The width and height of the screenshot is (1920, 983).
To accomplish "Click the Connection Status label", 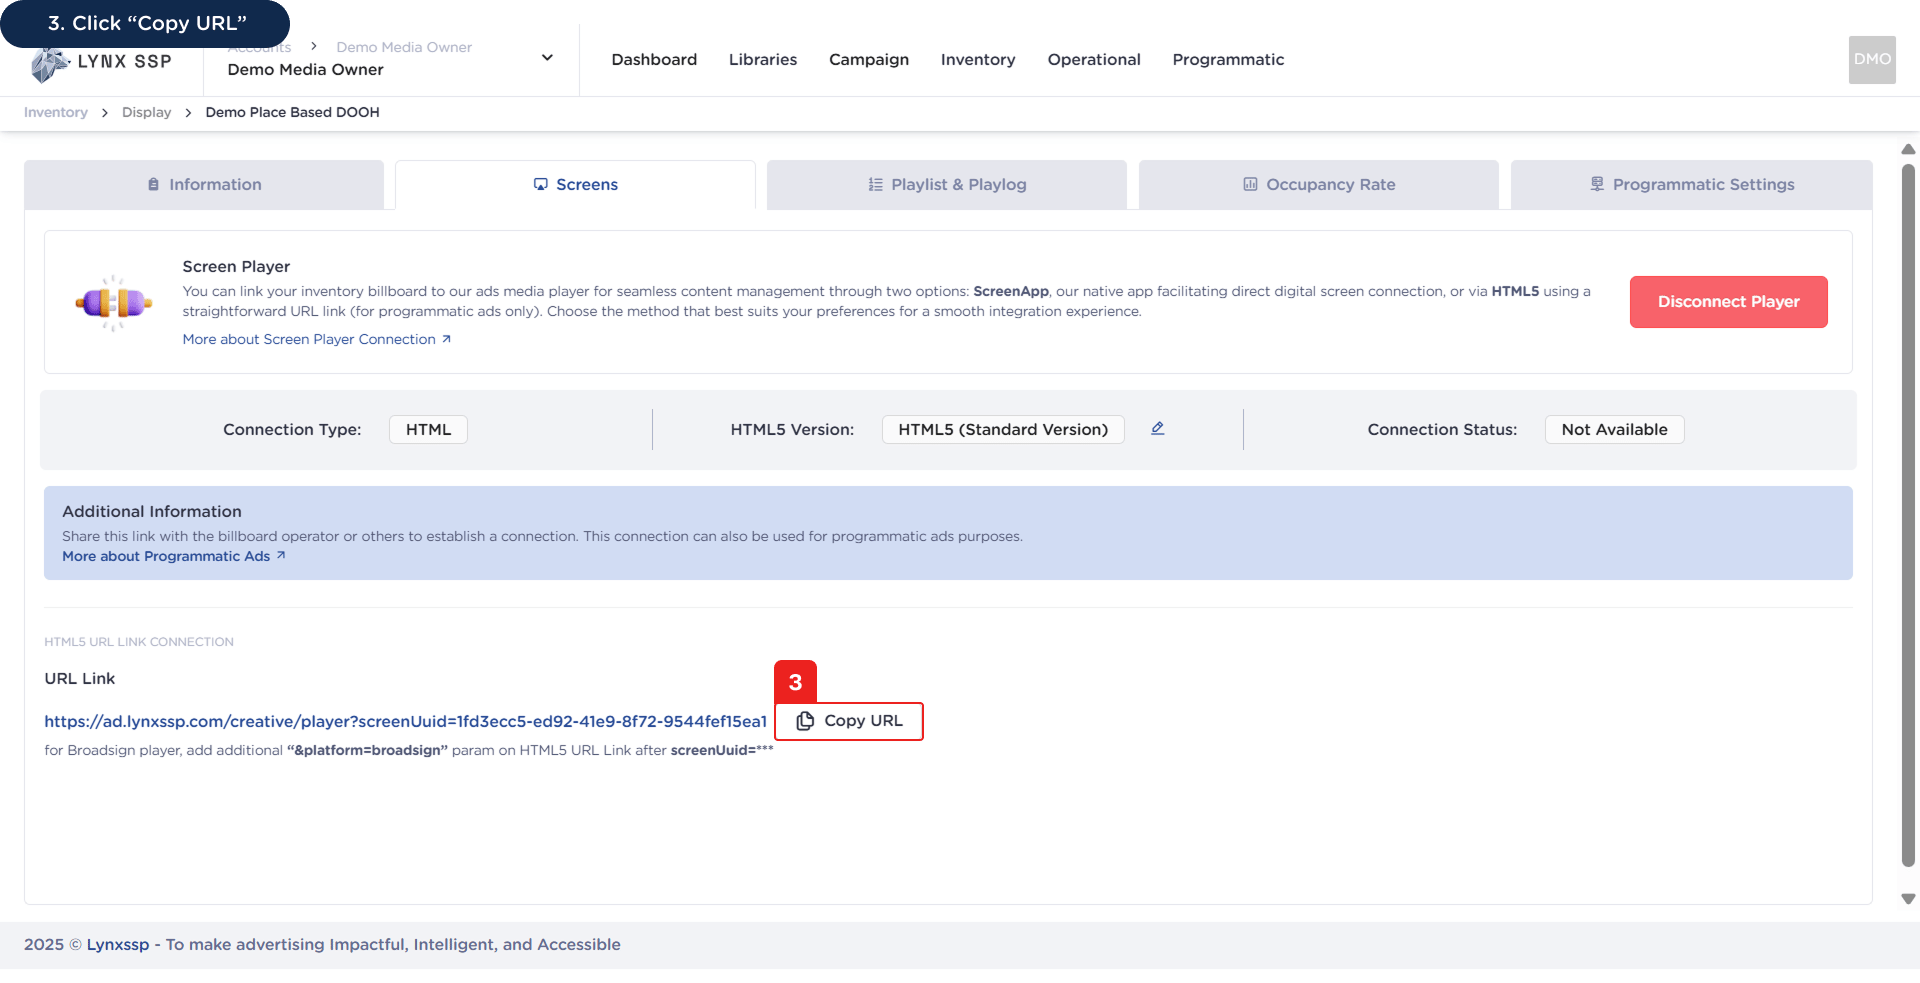I will point(1442,430).
